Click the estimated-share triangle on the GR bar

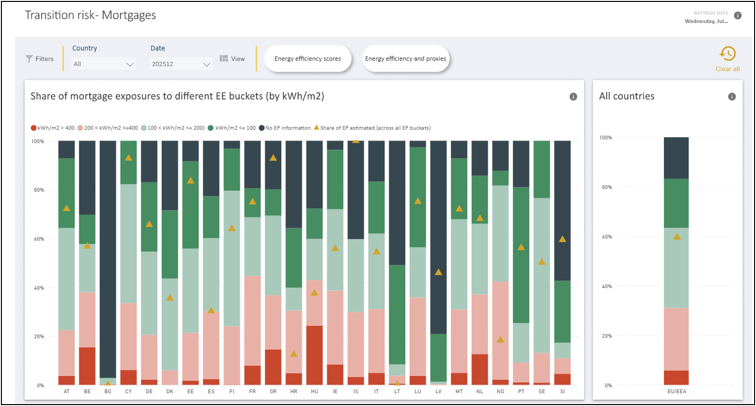tap(273, 158)
